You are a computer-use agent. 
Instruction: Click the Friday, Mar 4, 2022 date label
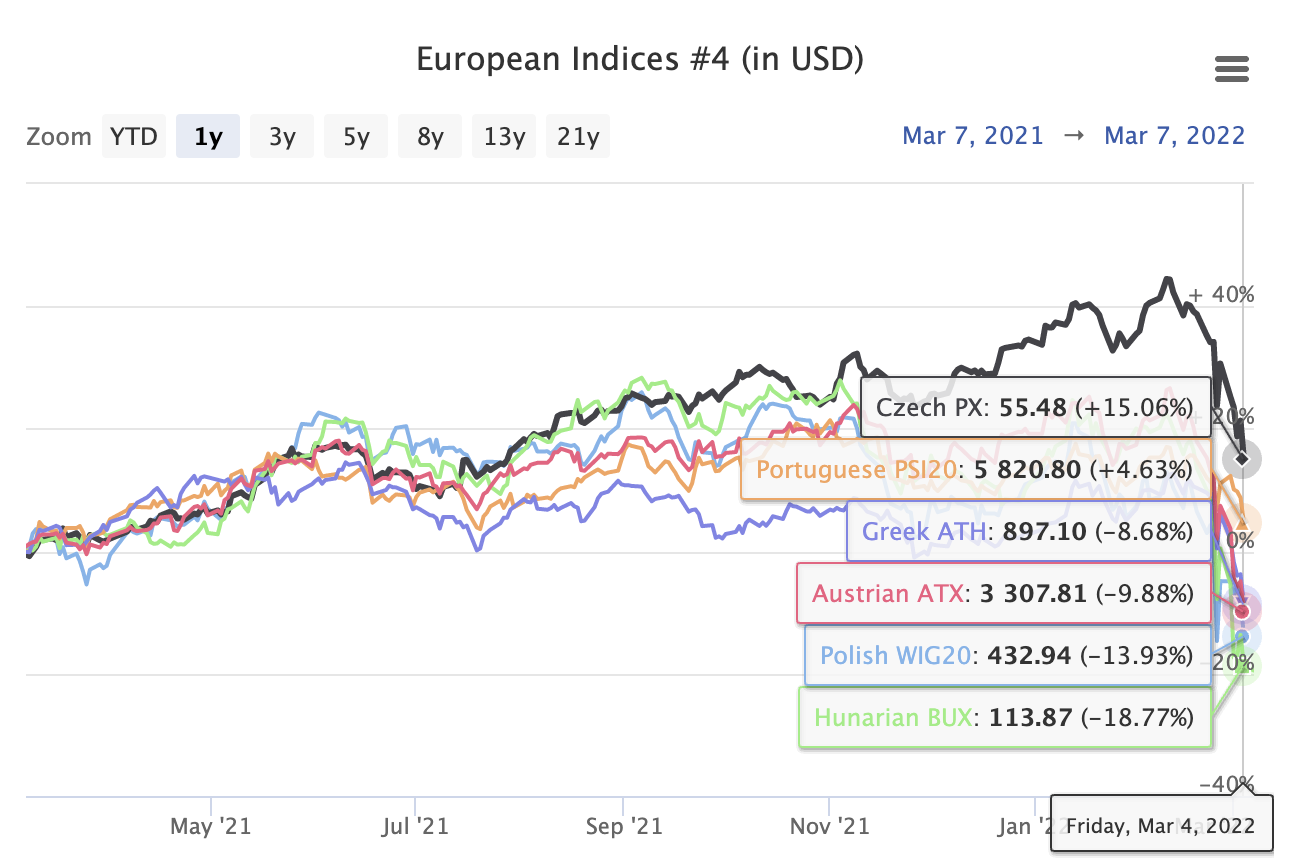point(1160,826)
